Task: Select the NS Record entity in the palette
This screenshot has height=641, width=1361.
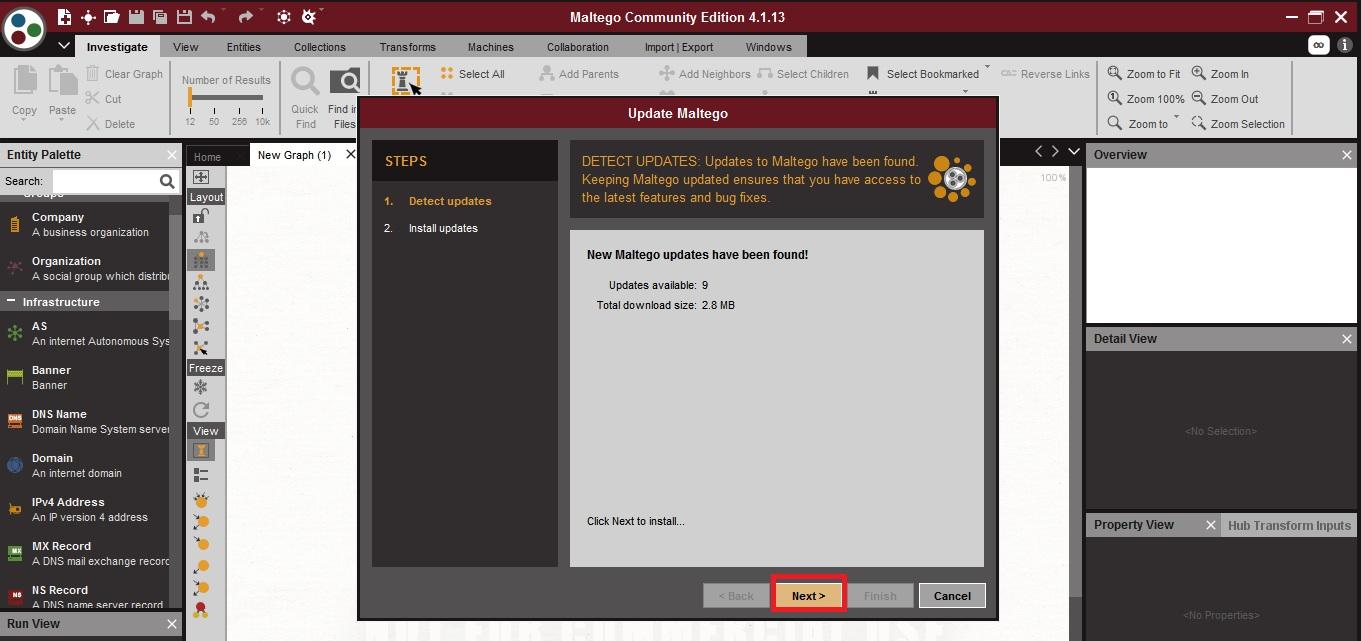Action: click(x=85, y=597)
